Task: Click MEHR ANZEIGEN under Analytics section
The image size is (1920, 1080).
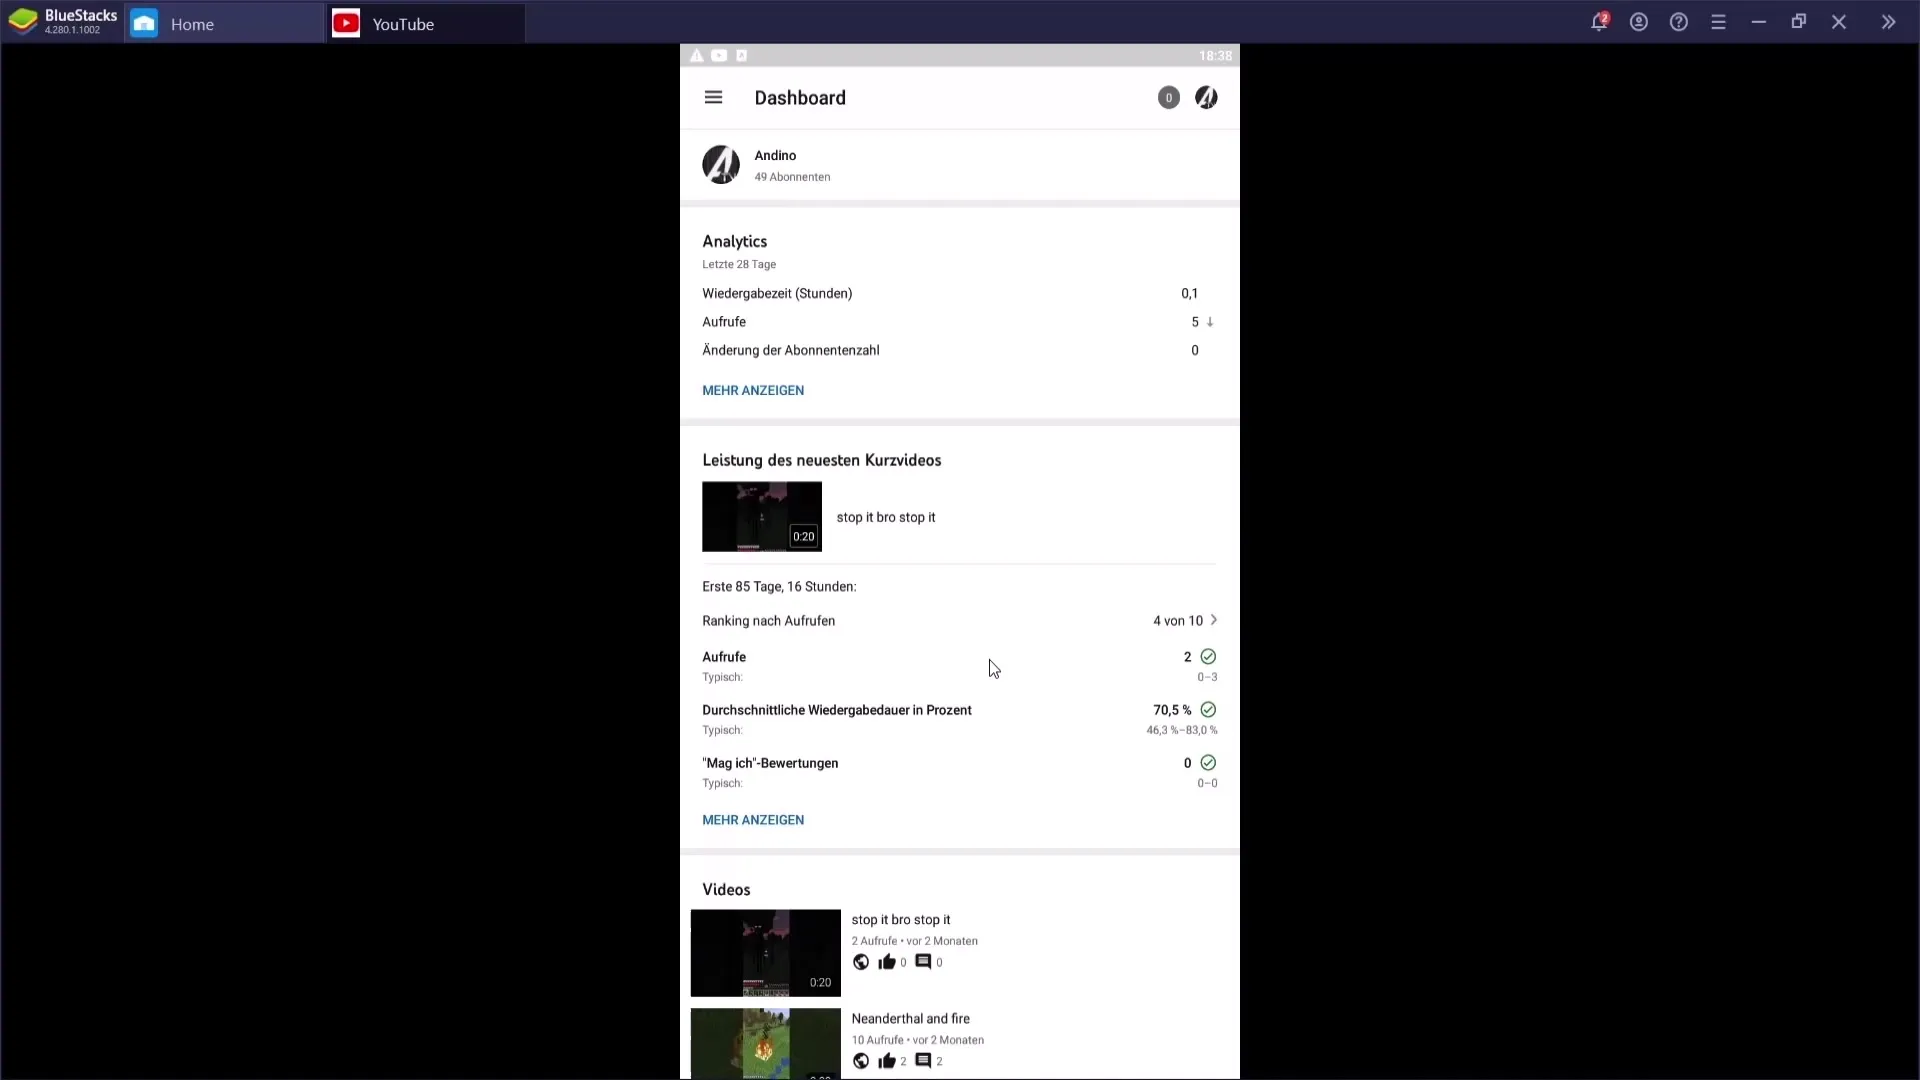Action: point(753,390)
